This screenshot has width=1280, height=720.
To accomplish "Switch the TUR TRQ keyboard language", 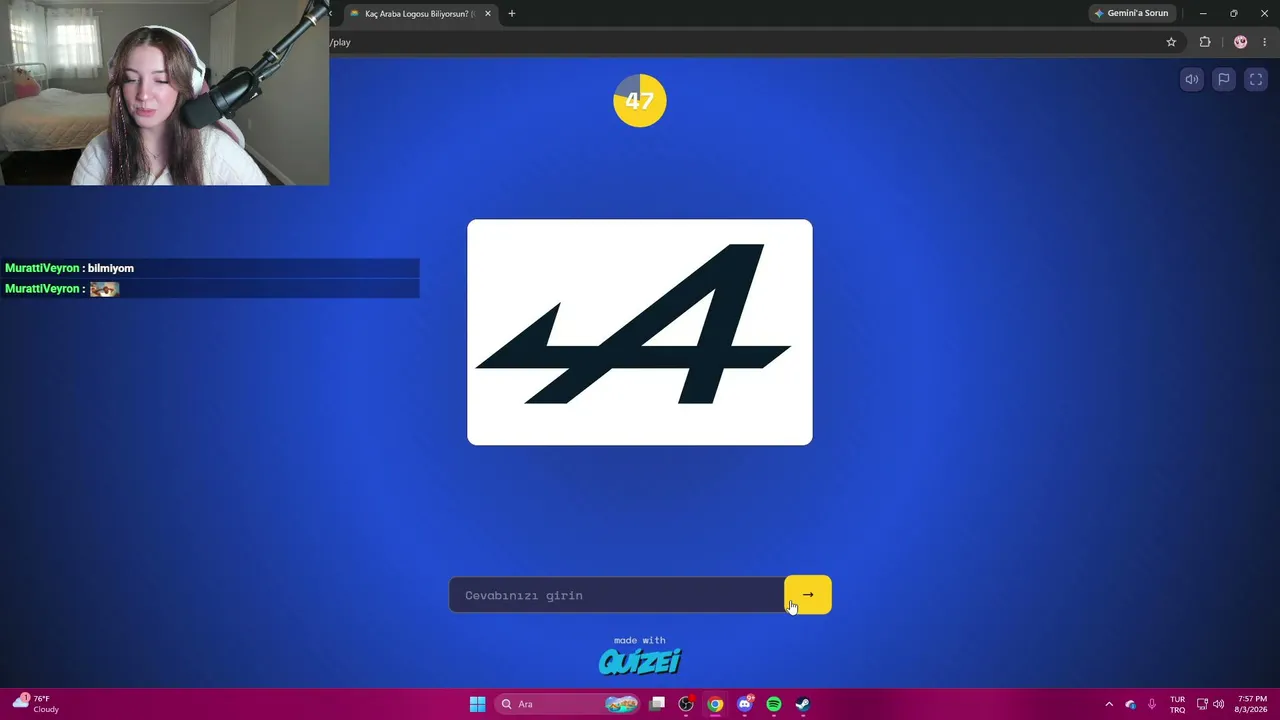I will coord(1177,704).
